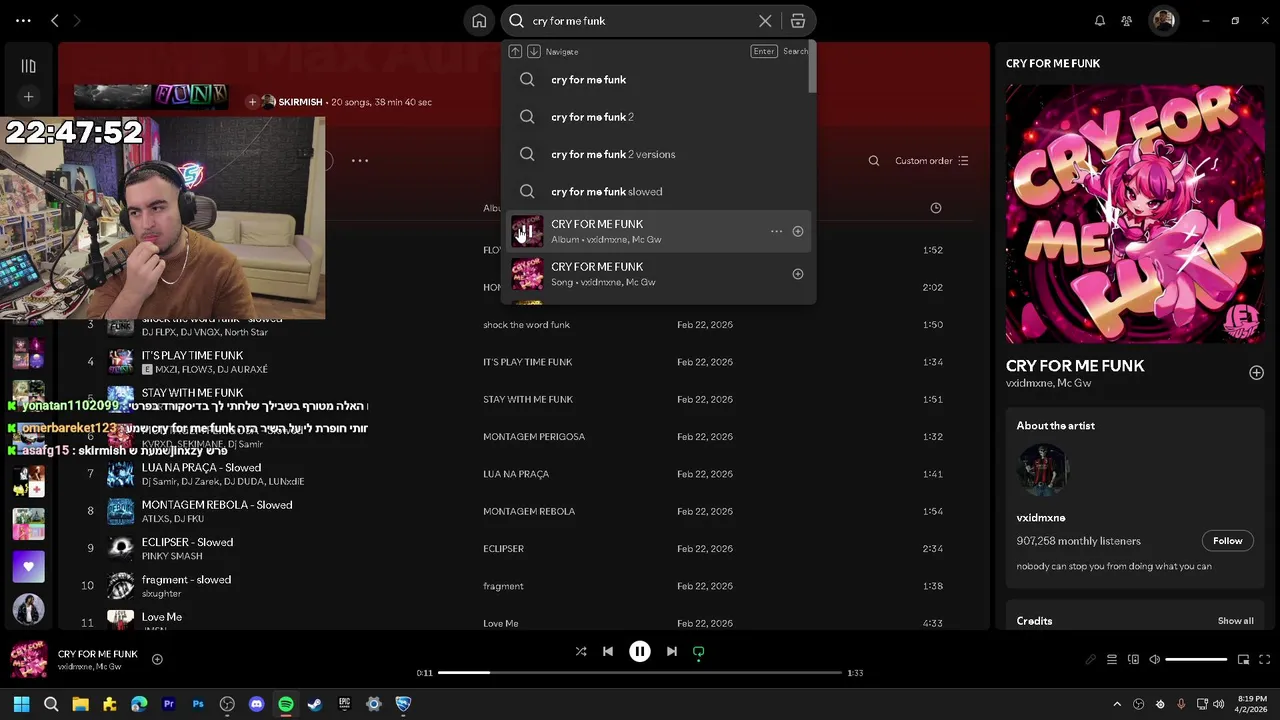This screenshot has width=1280, height=720.
Task: Open CRY FOR ME FUNK title in right panel
Action: coord(1075,366)
